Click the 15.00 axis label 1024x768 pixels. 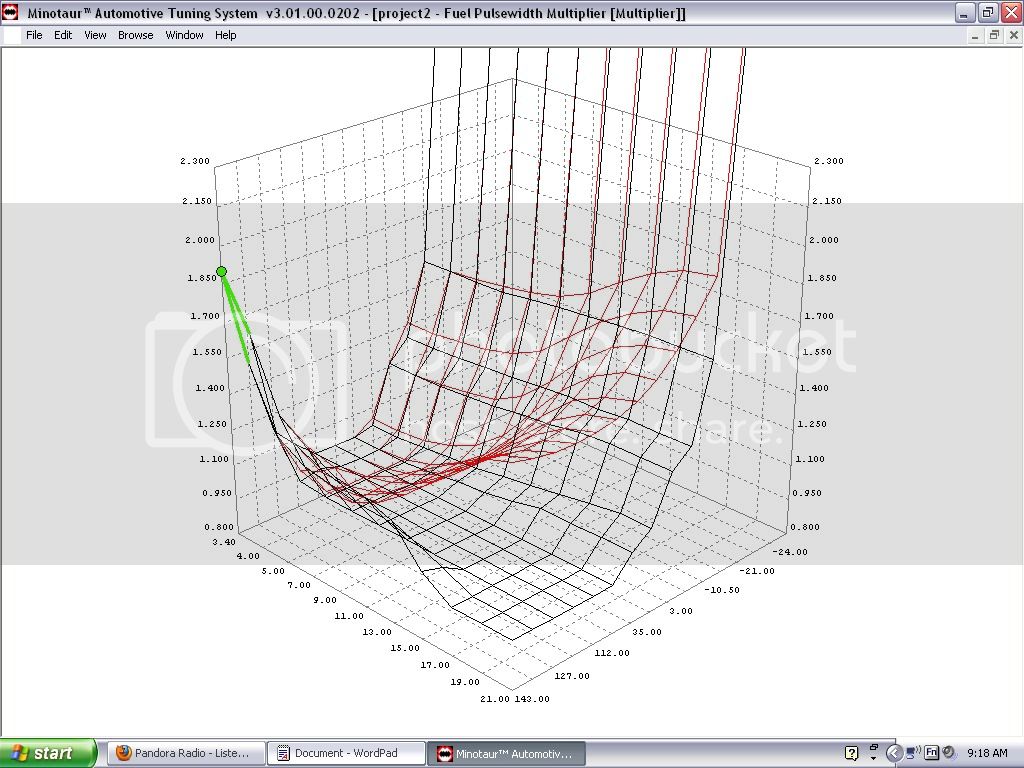click(x=406, y=648)
